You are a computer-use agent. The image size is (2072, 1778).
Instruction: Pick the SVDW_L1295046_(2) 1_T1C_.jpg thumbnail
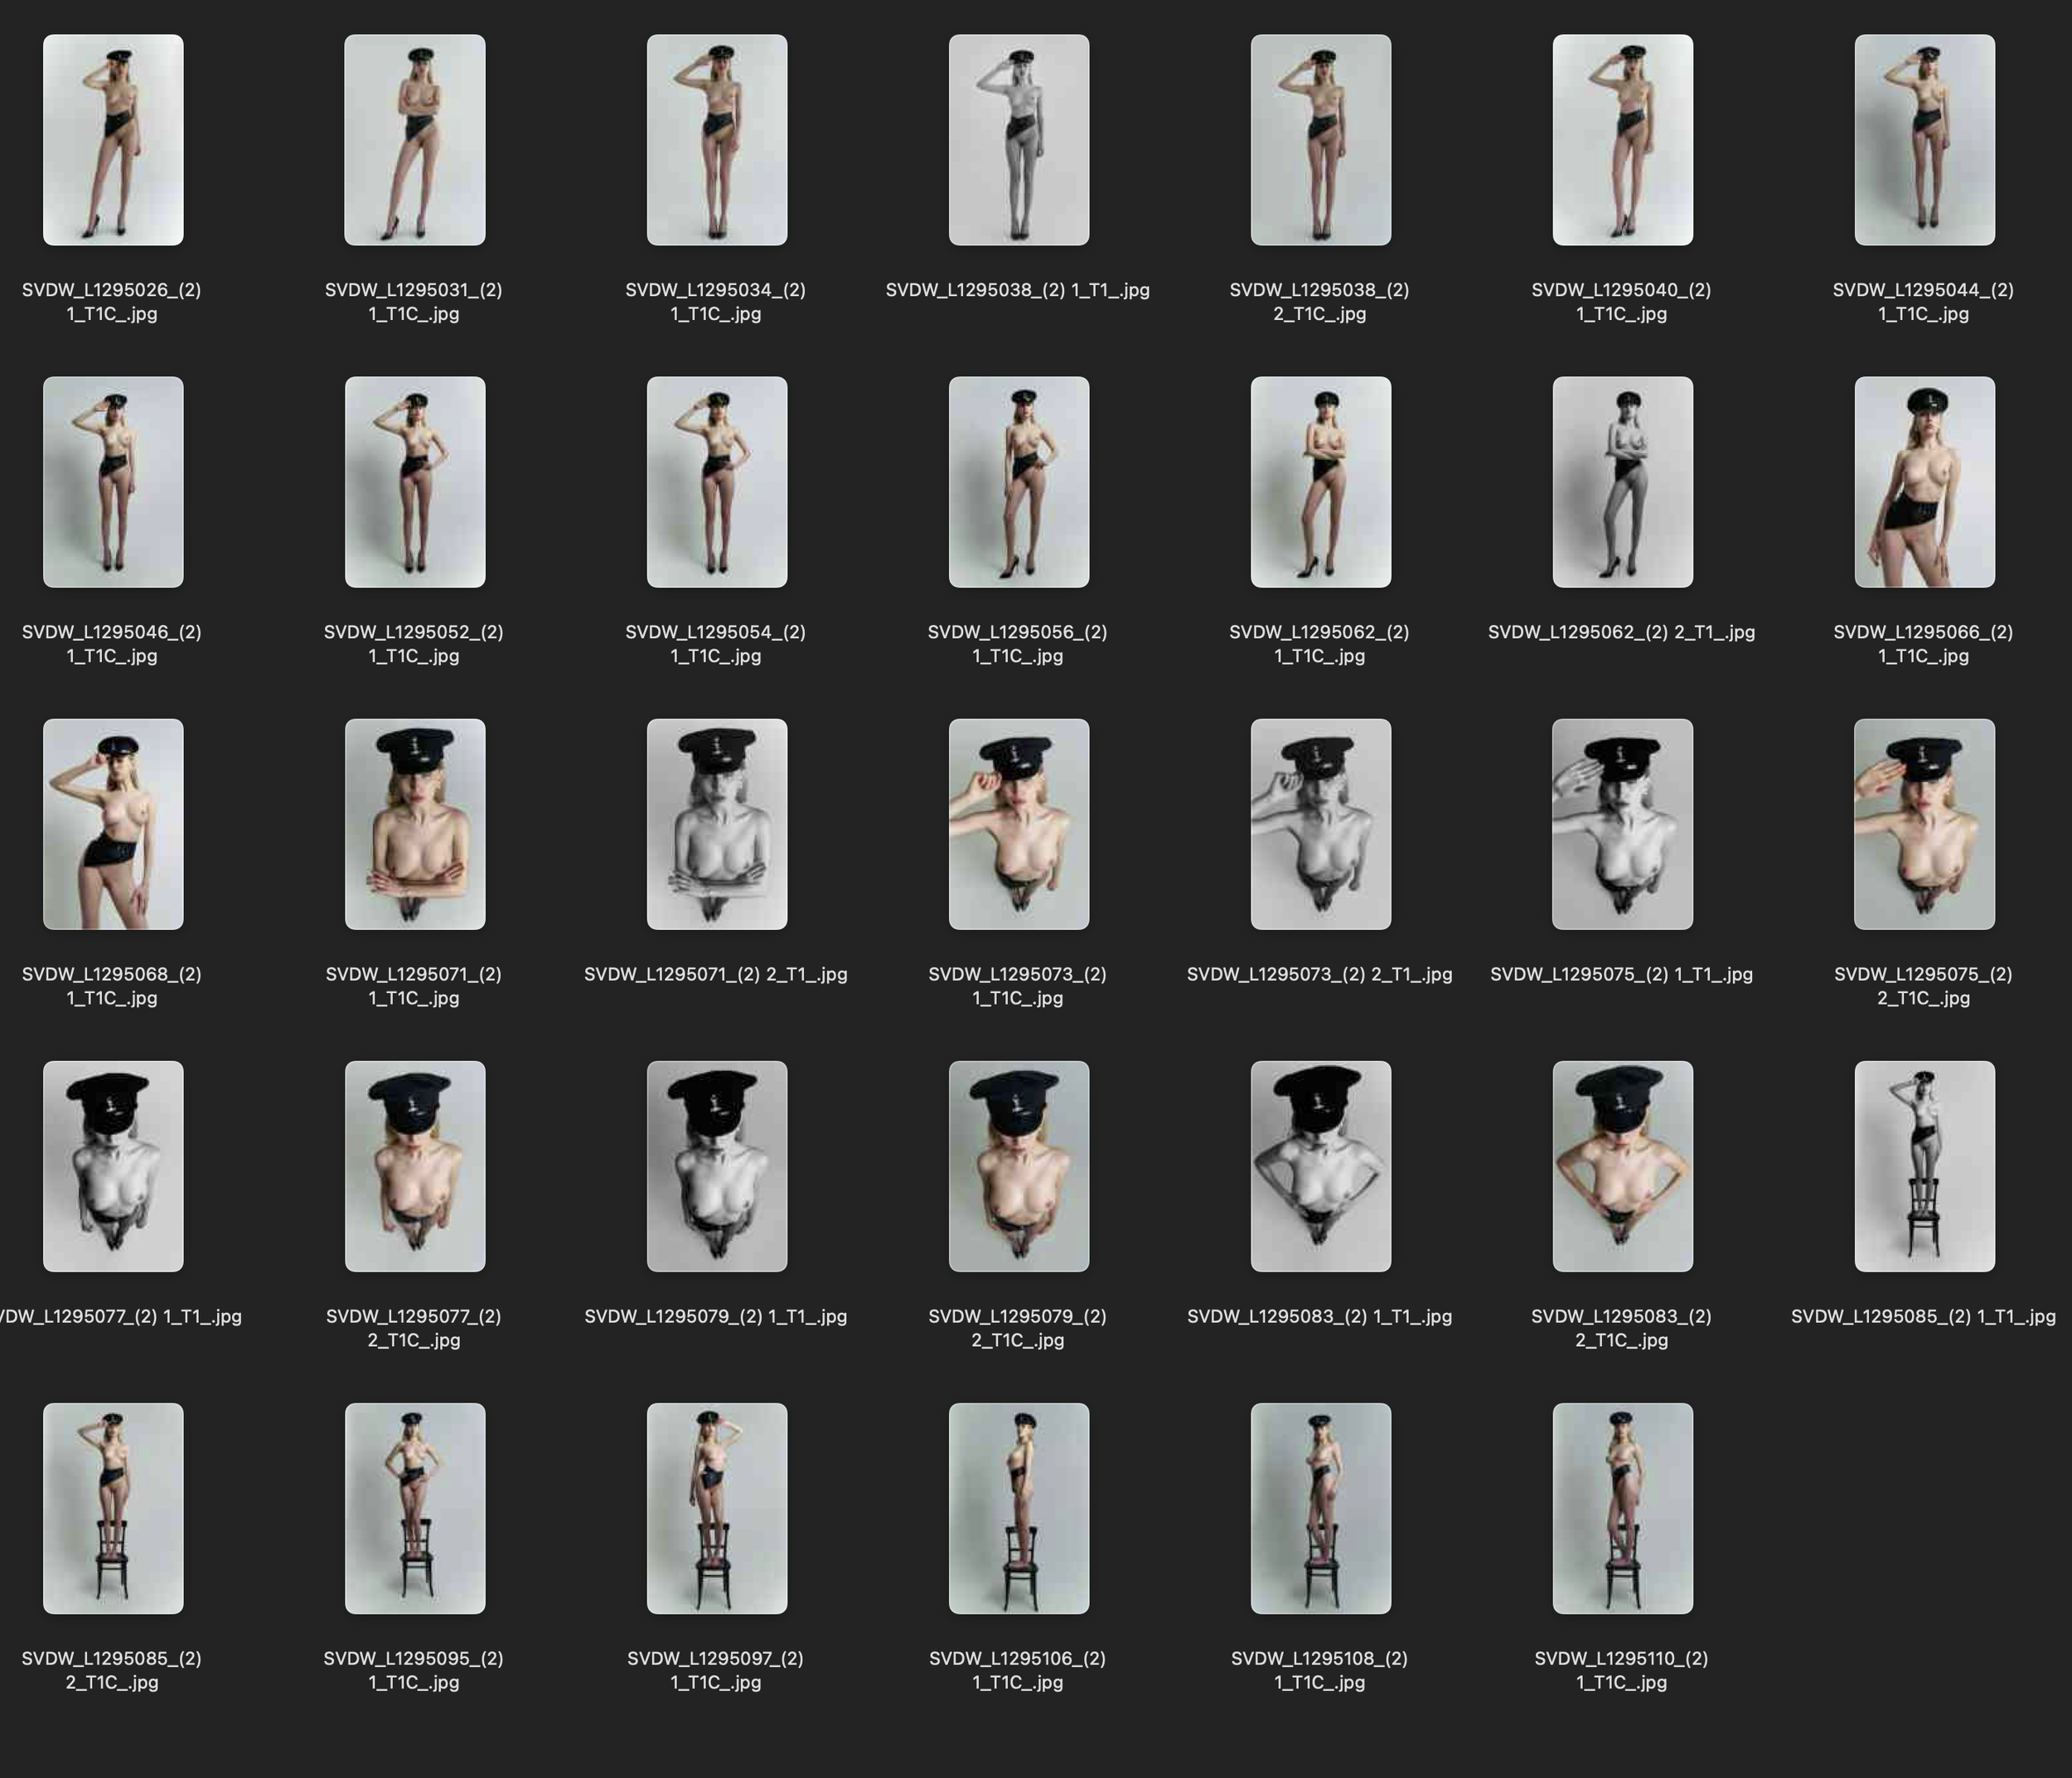pos(113,482)
